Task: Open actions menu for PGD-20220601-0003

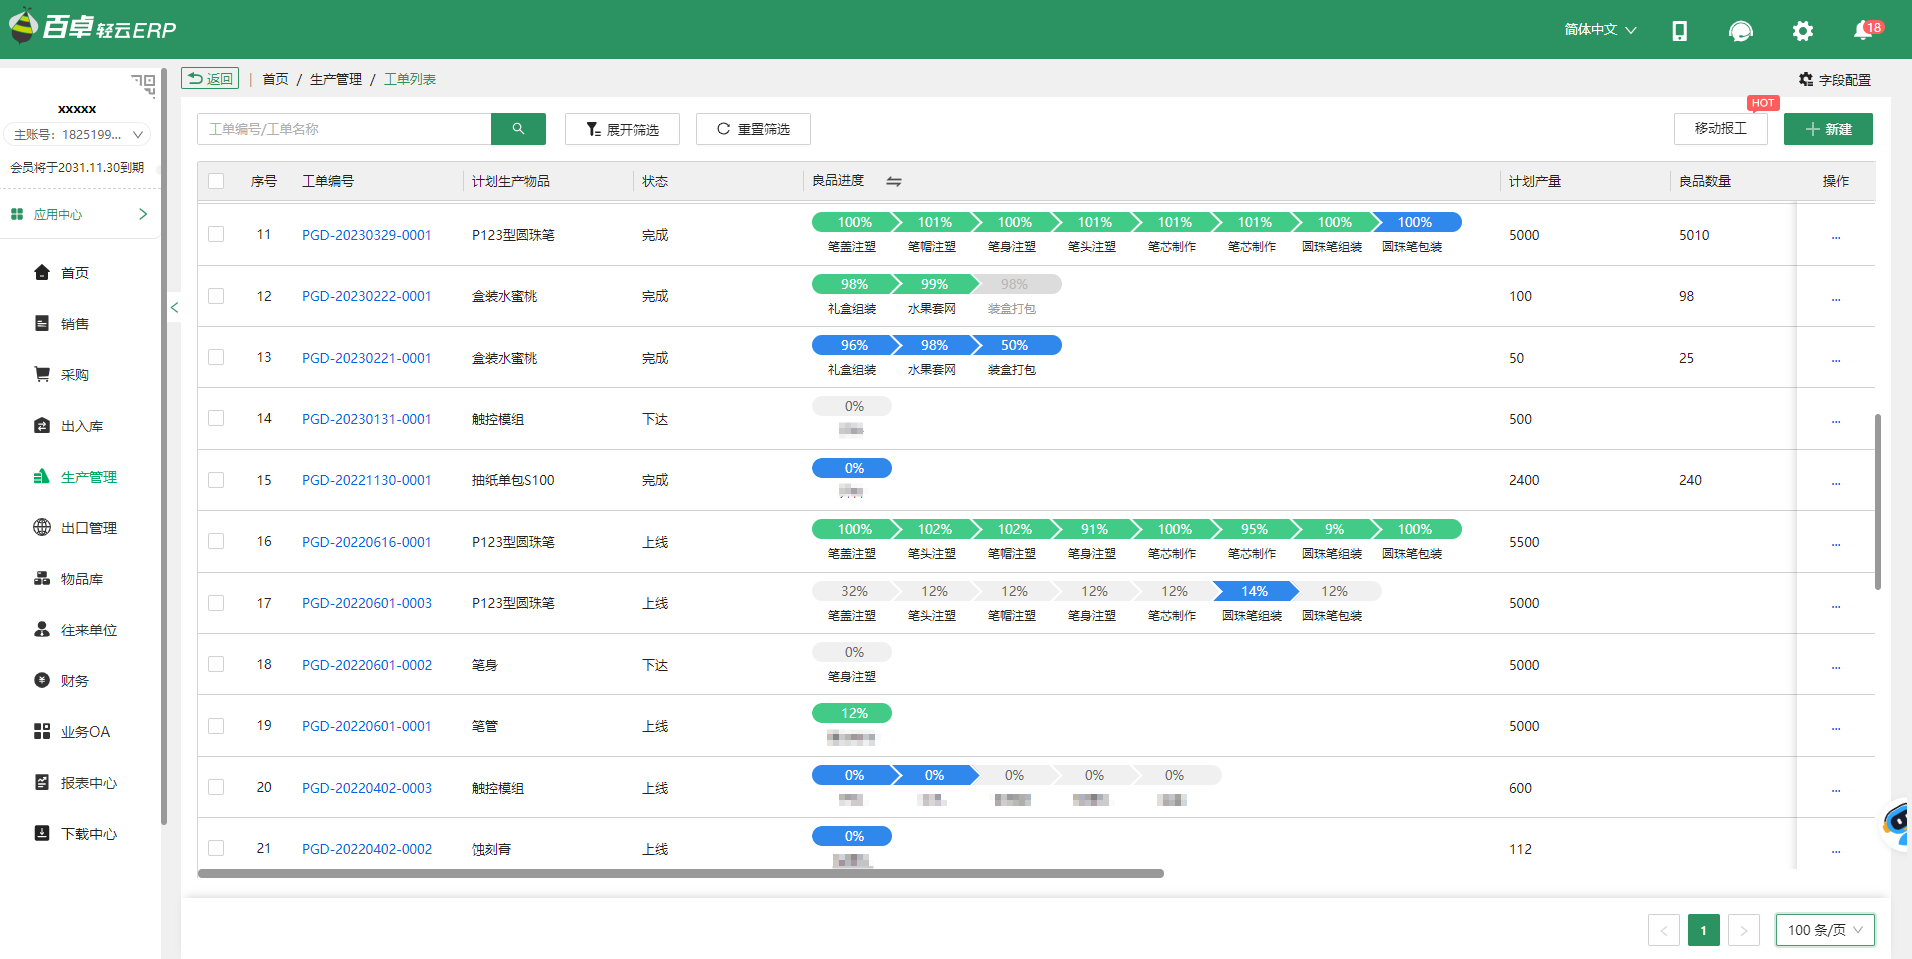Action: click(x=1836, y=605)
